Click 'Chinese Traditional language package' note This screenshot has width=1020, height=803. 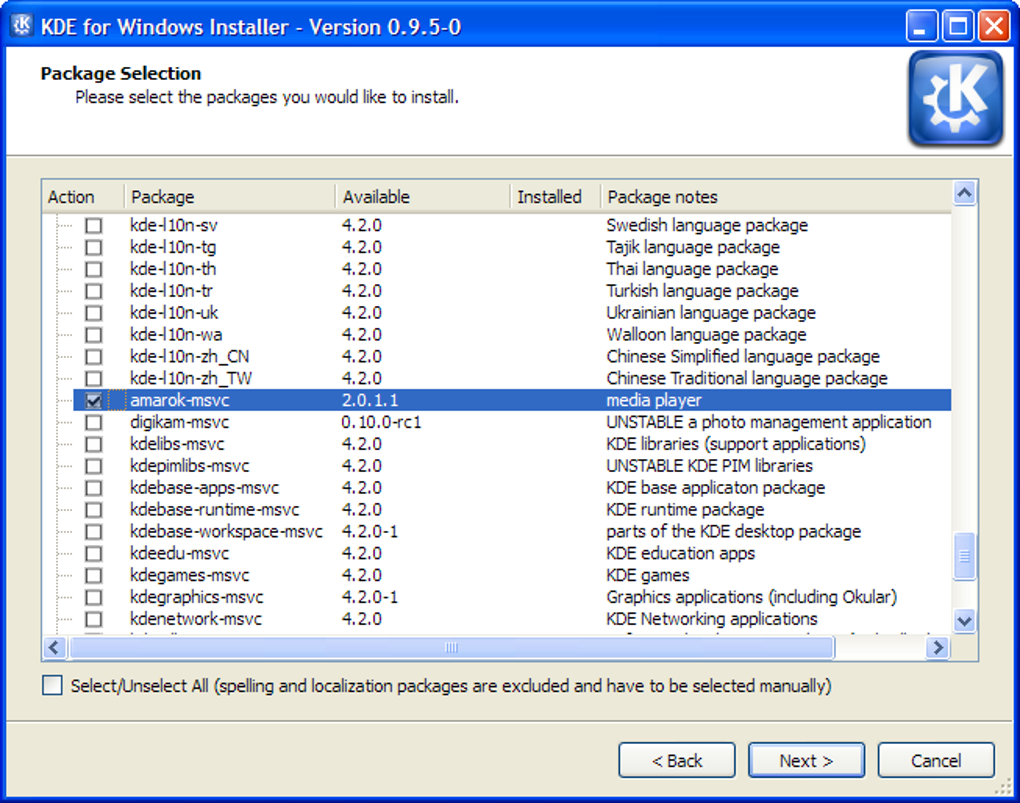[747, 378]
